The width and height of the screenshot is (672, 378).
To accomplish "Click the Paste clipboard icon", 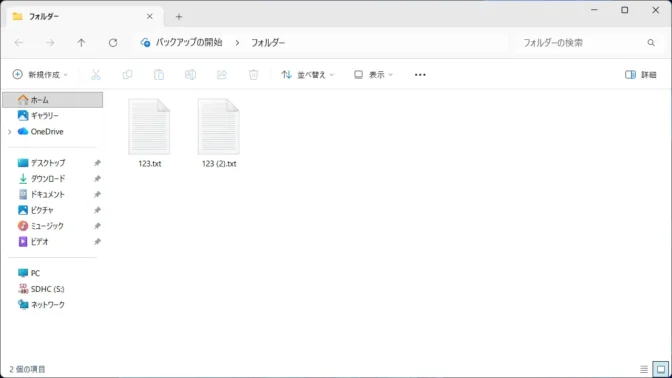I will point(159,75).
